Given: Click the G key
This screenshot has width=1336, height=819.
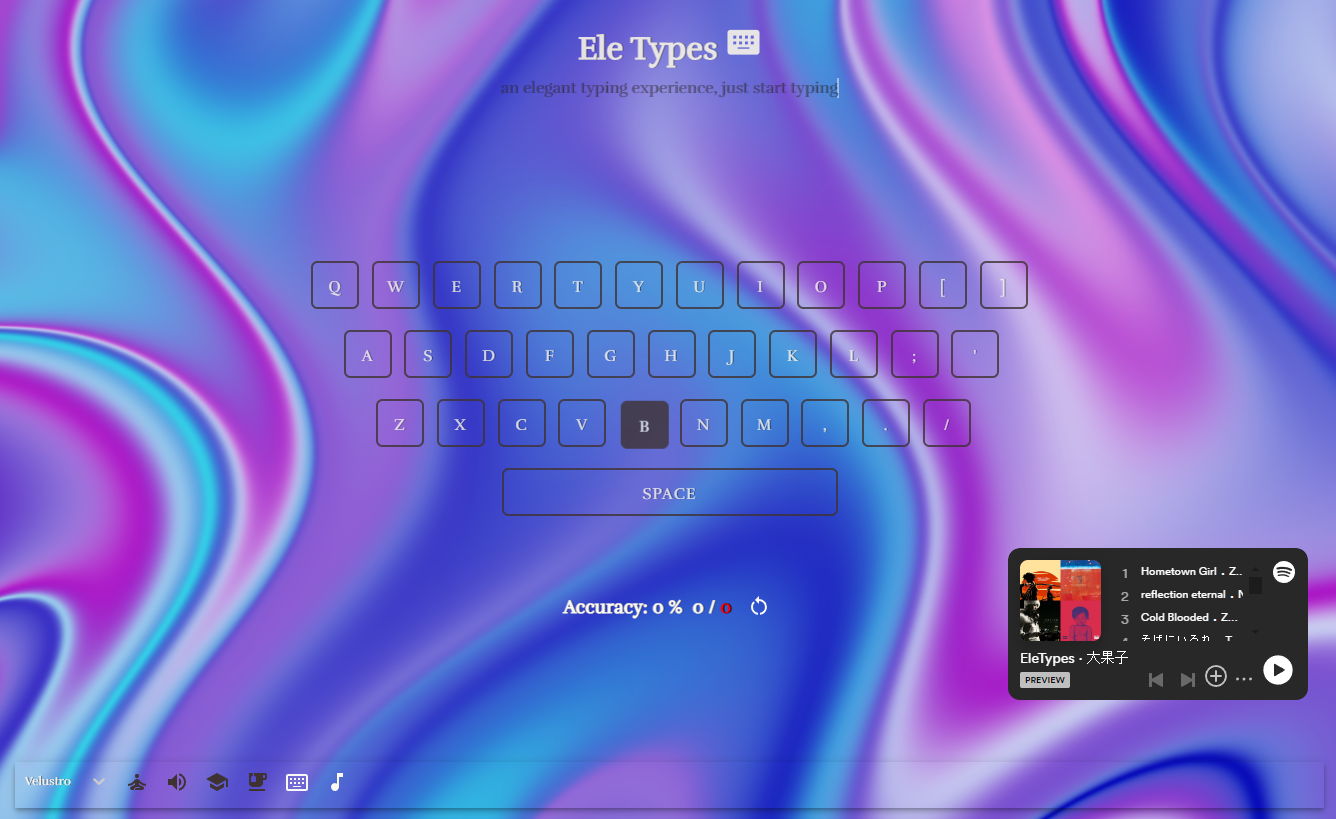Looking at the screenshot, I should click(x=610, y=354).
